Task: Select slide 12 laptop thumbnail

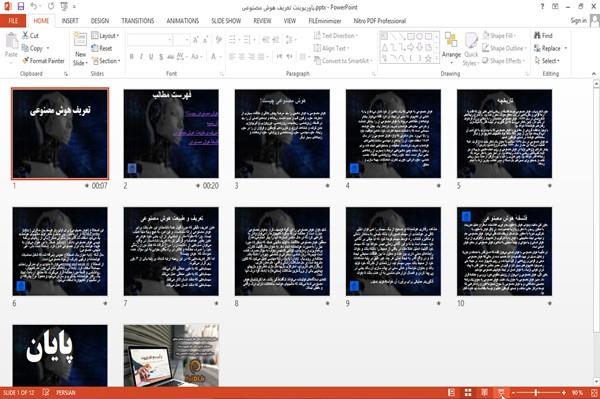Action: [x=171, y=355]
